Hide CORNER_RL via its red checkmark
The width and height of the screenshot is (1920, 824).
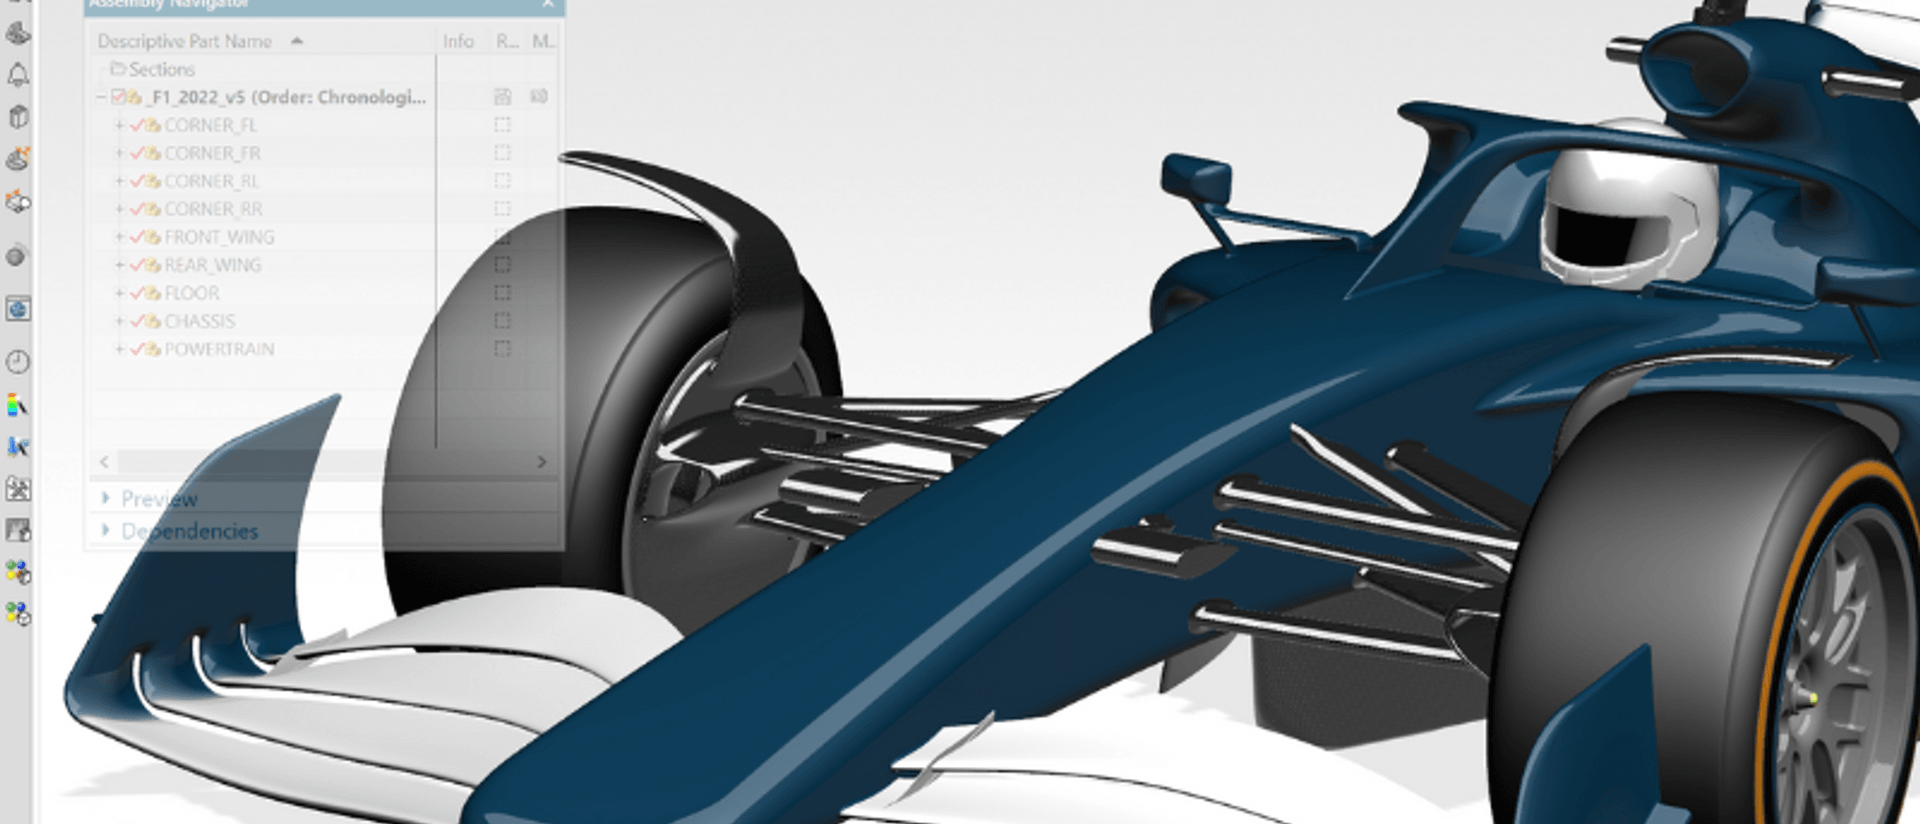137,181
